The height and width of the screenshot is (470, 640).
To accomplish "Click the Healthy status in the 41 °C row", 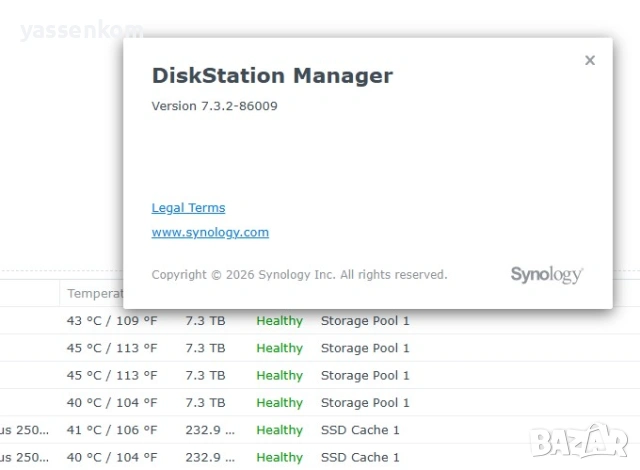I will point(280,430).
